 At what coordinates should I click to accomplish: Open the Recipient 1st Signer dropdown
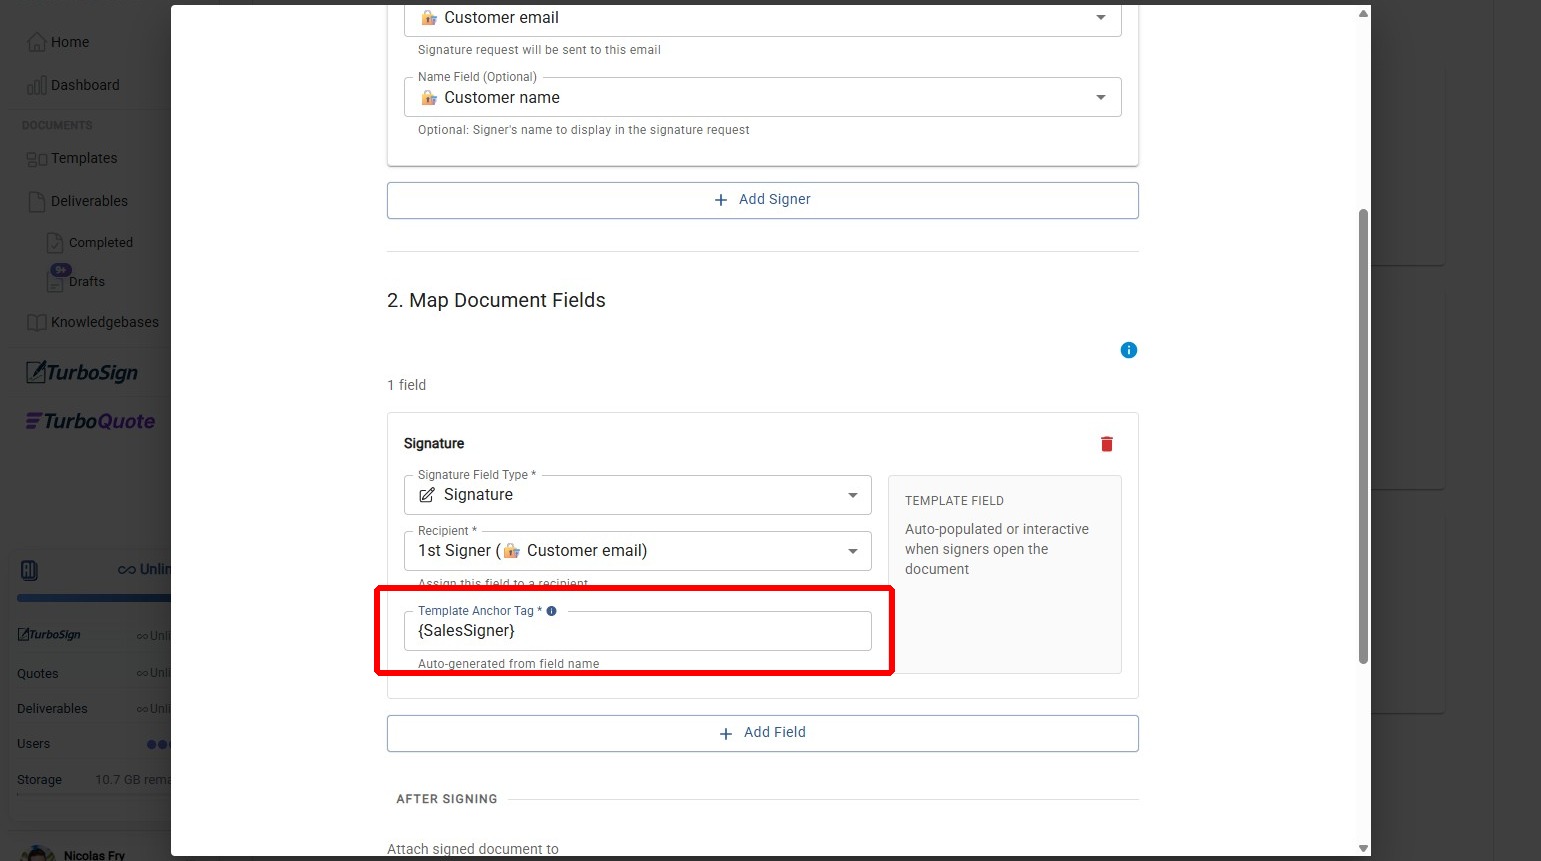637,551
